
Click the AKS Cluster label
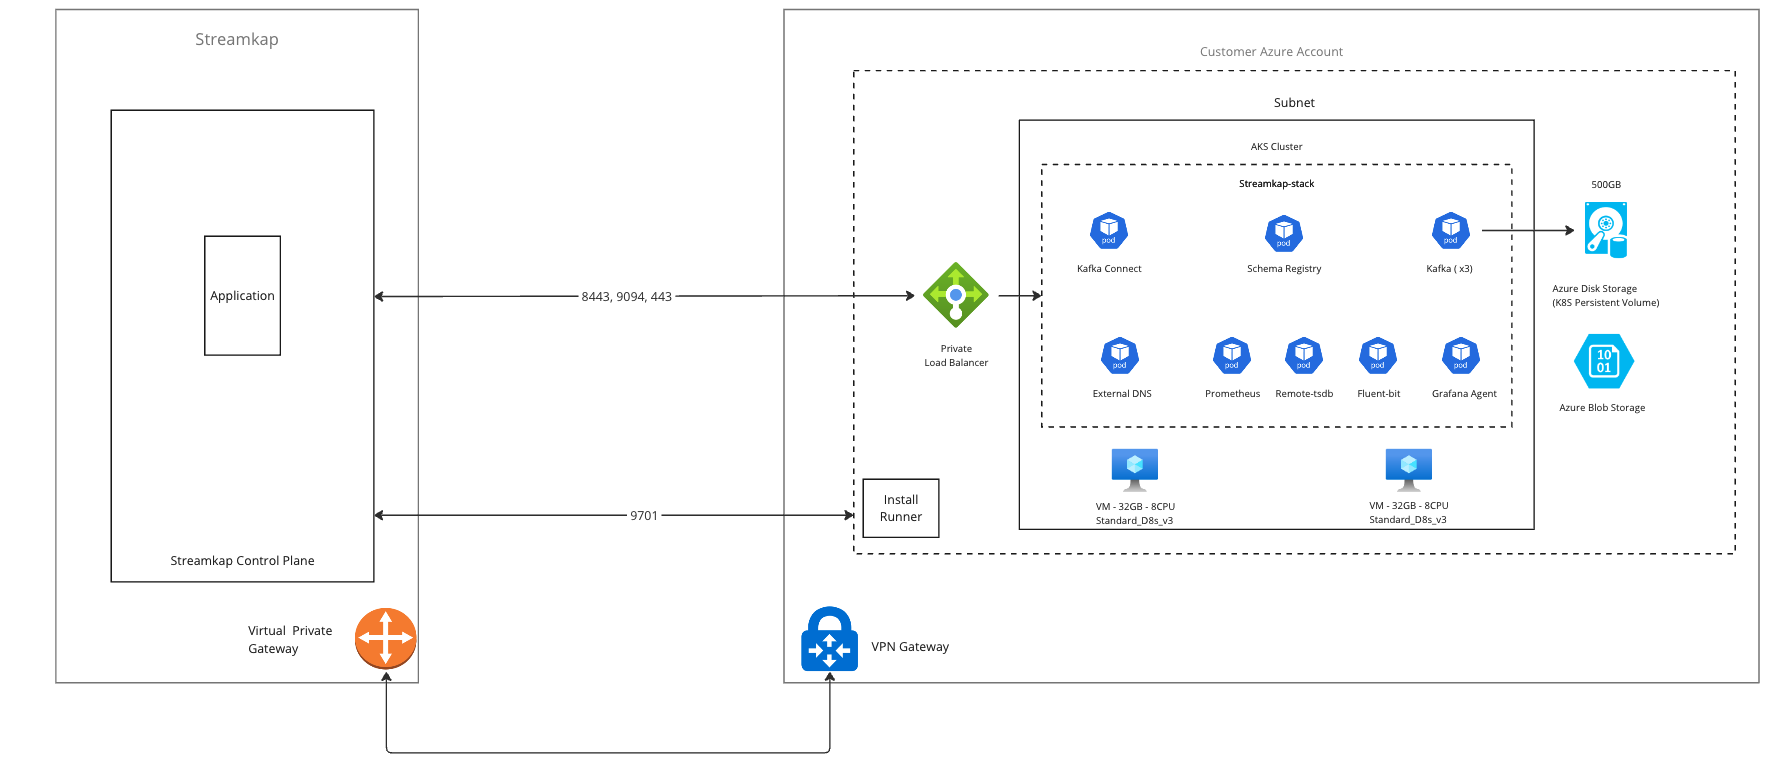(1276, 147)
